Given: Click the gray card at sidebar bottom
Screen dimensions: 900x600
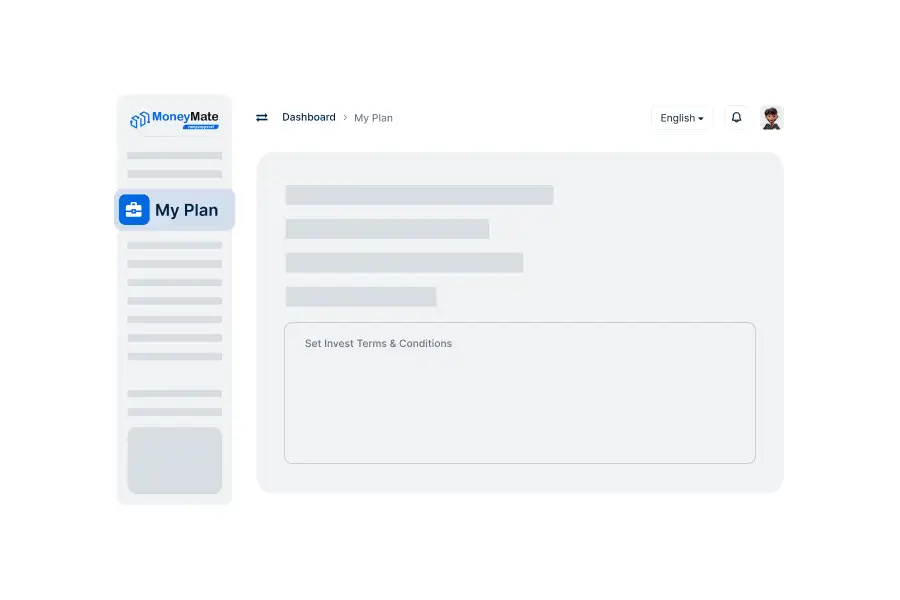Looking at the screenshot, I should click(174, 460).
